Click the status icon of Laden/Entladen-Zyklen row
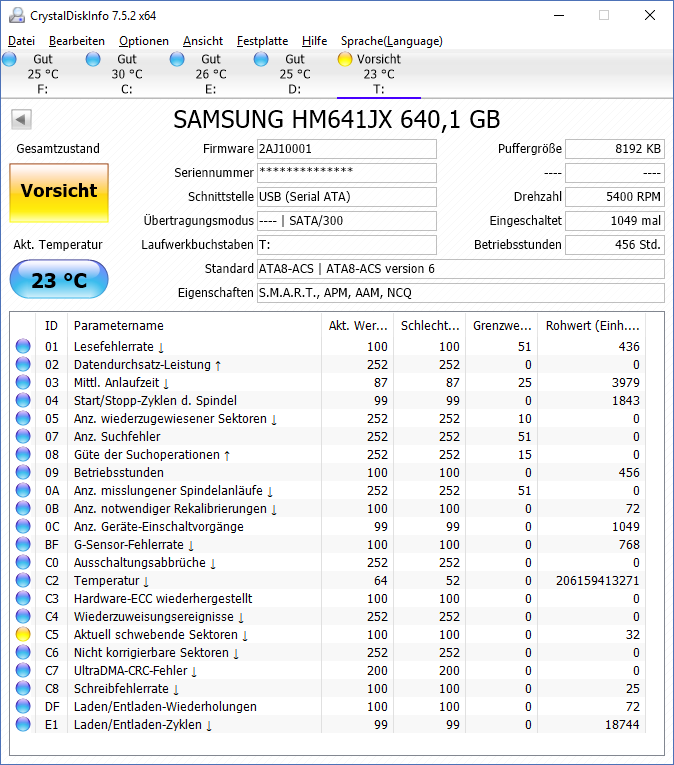This screenshot has height=765, width=674. 23,725
